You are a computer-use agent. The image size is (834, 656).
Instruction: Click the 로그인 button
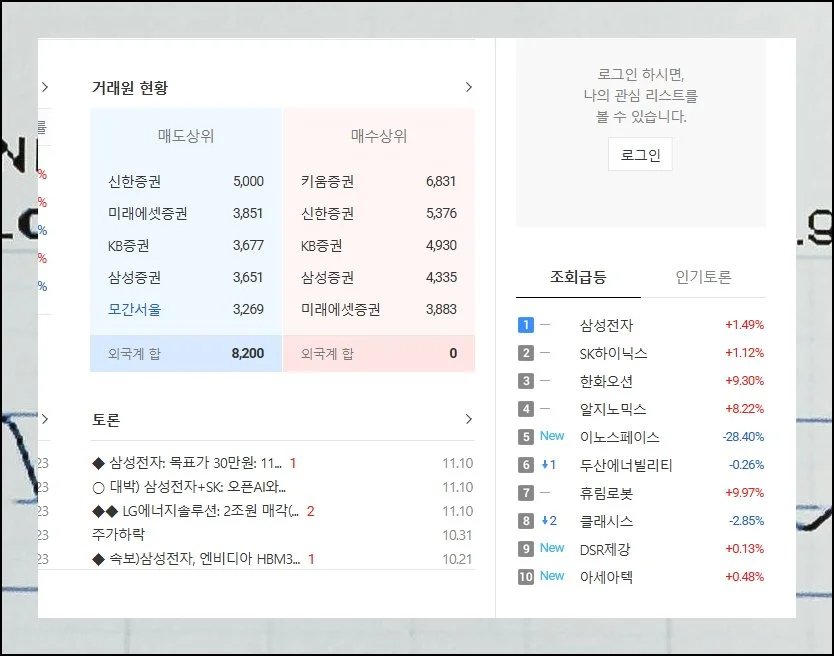pyautogui.click(x=640, y=155)
